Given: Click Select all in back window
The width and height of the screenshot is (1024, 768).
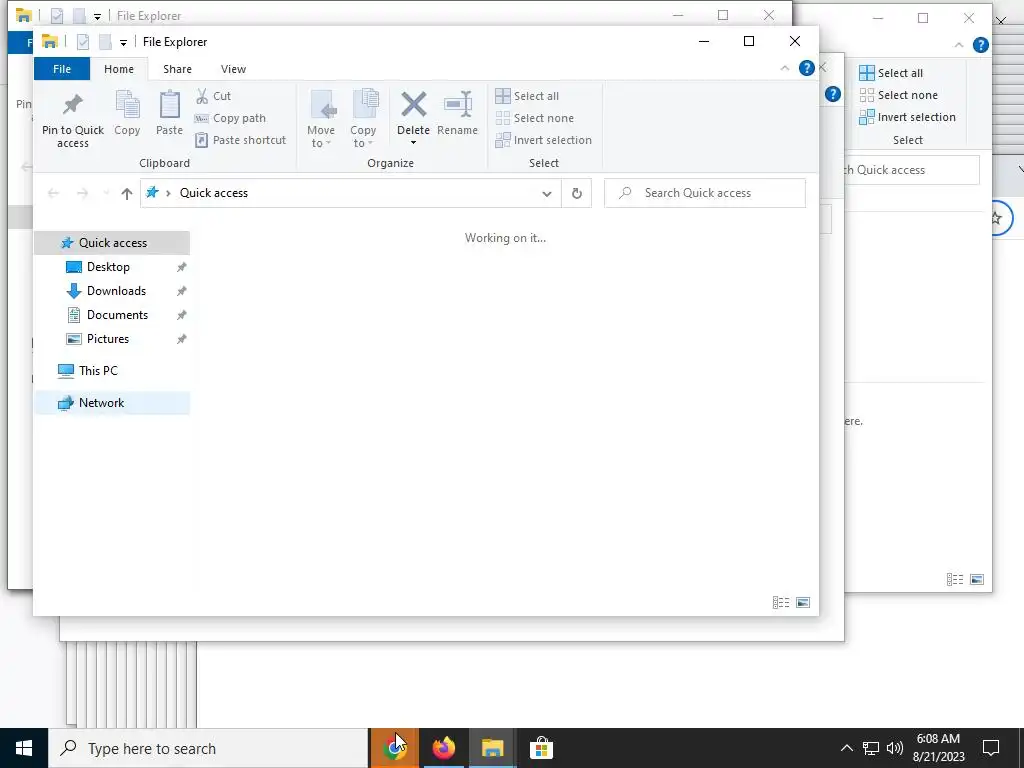Looking at the screenshot, I should tap(891, 73).
